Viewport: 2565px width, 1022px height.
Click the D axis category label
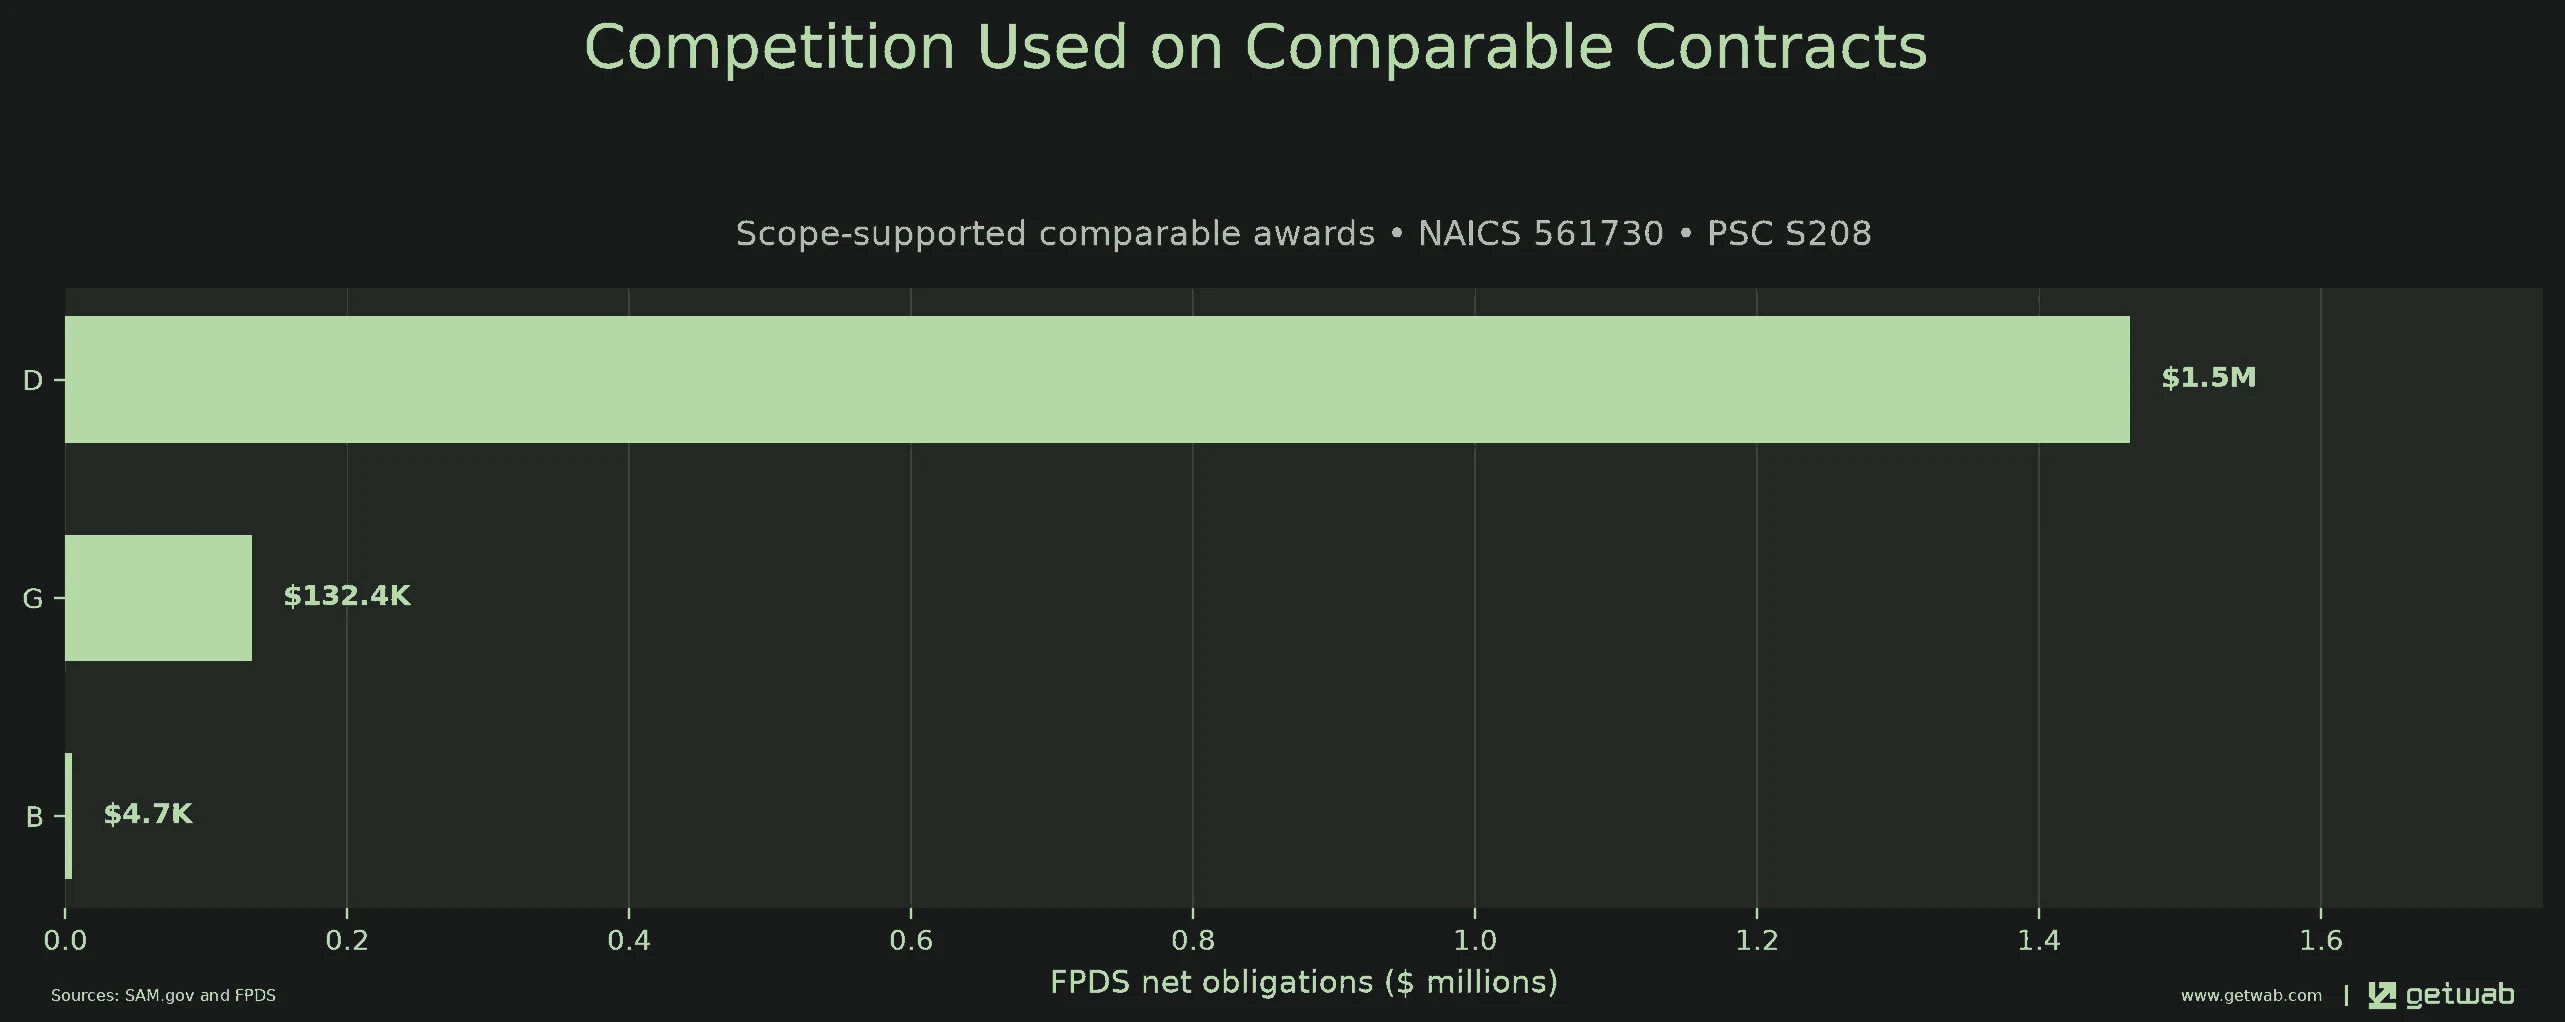point(33,381)
